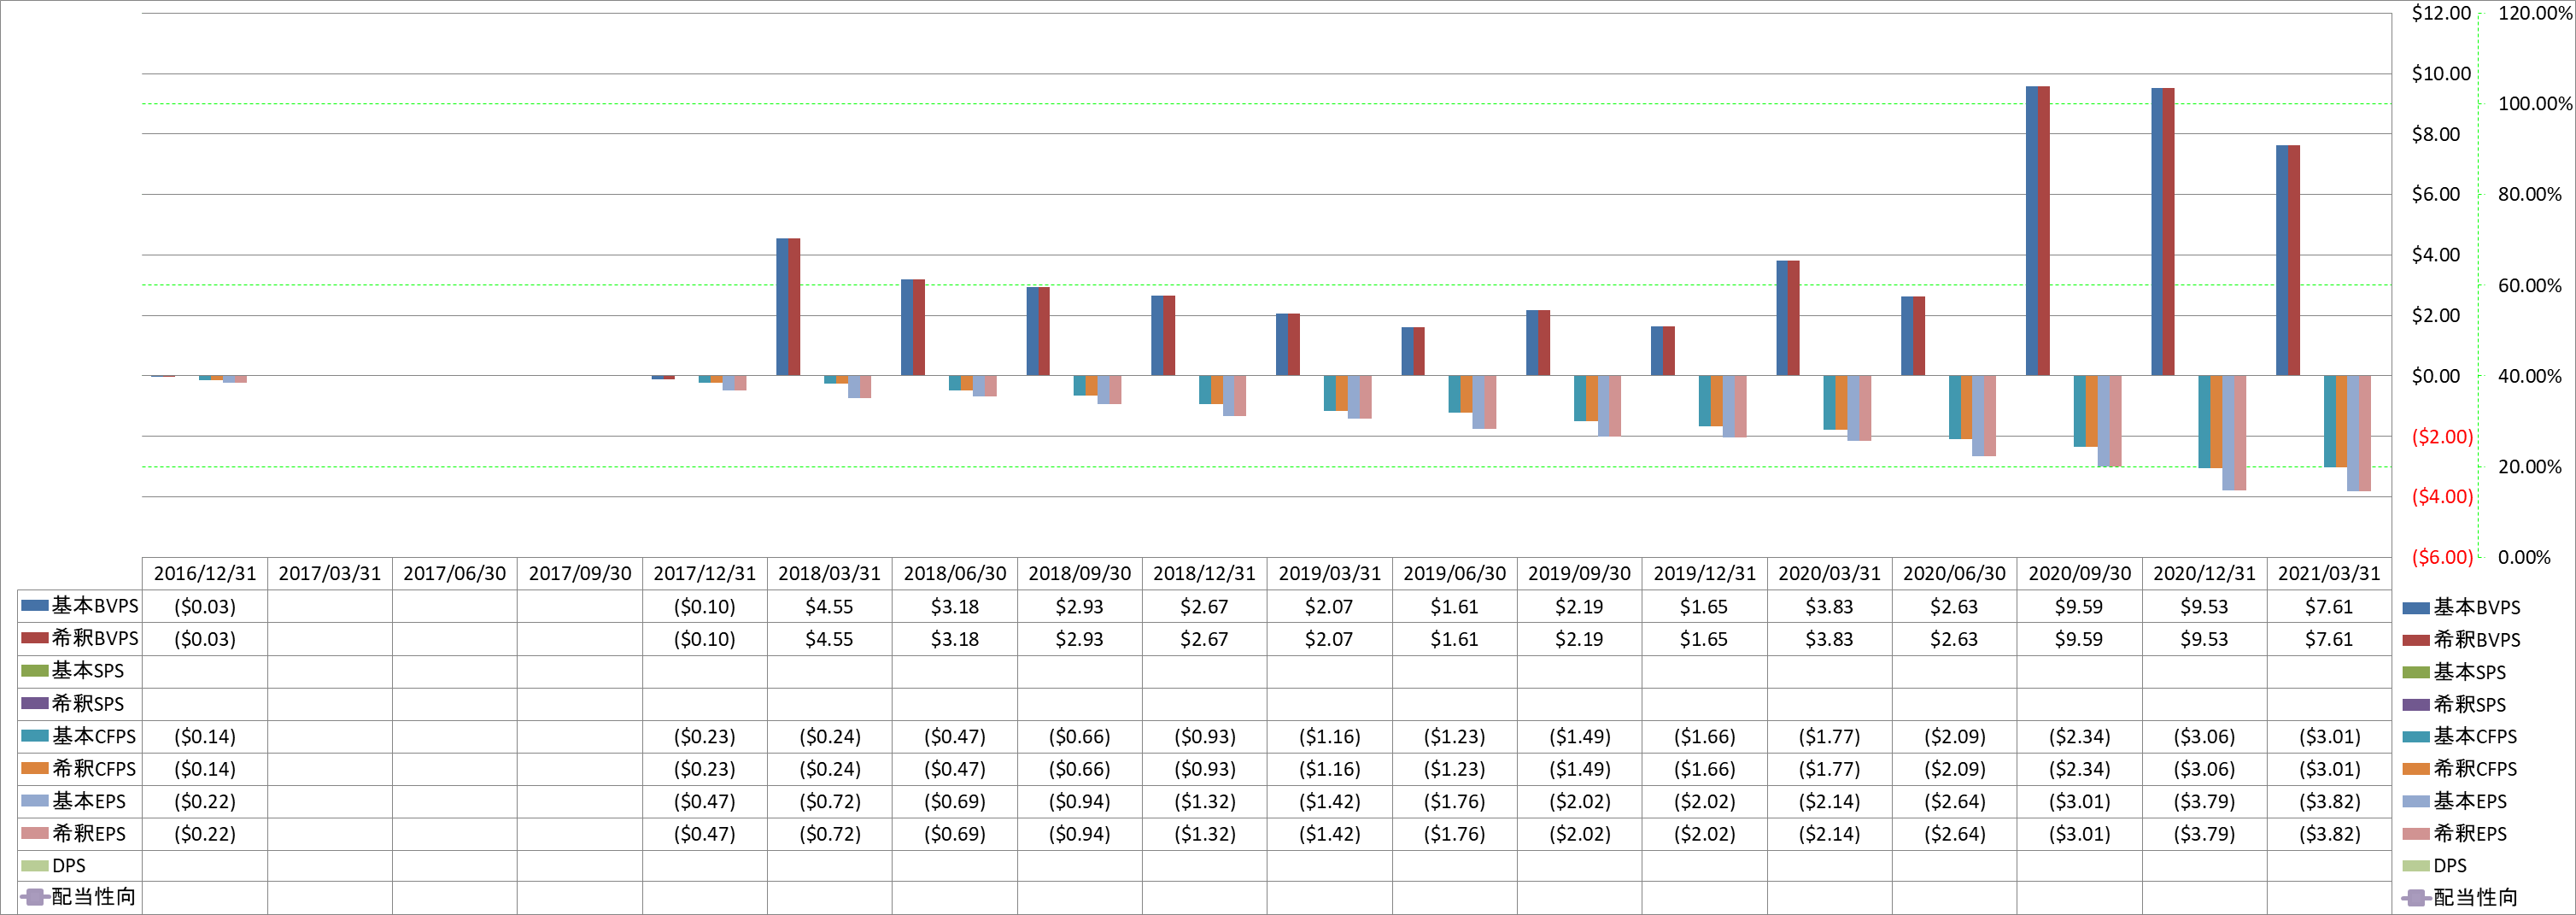
Task: Select 希釈BVPS value $9.59 for 2020/09/30
Action: [x=2079, y=639]
